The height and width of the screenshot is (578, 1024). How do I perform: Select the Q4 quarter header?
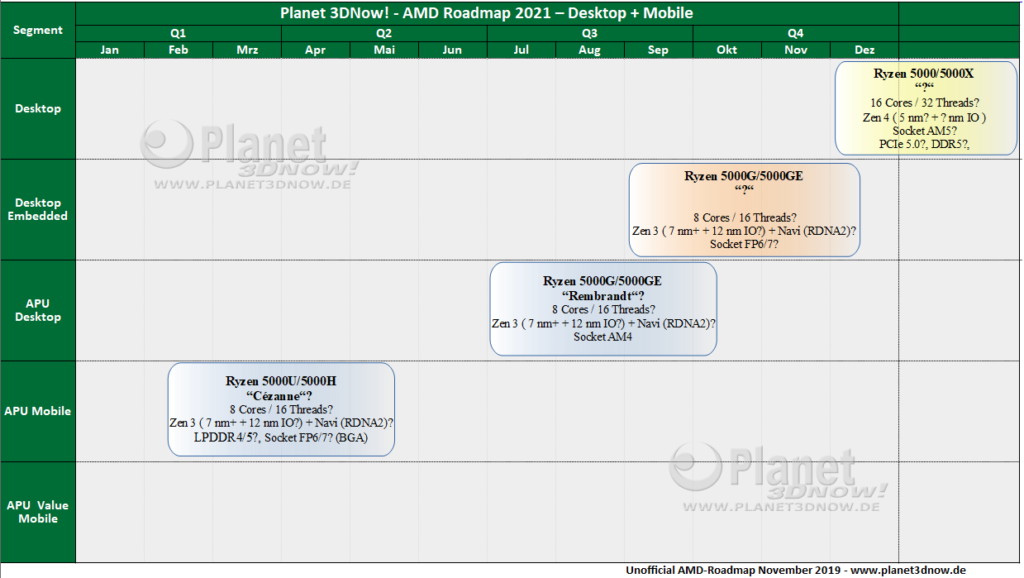(x=795, y=33)
